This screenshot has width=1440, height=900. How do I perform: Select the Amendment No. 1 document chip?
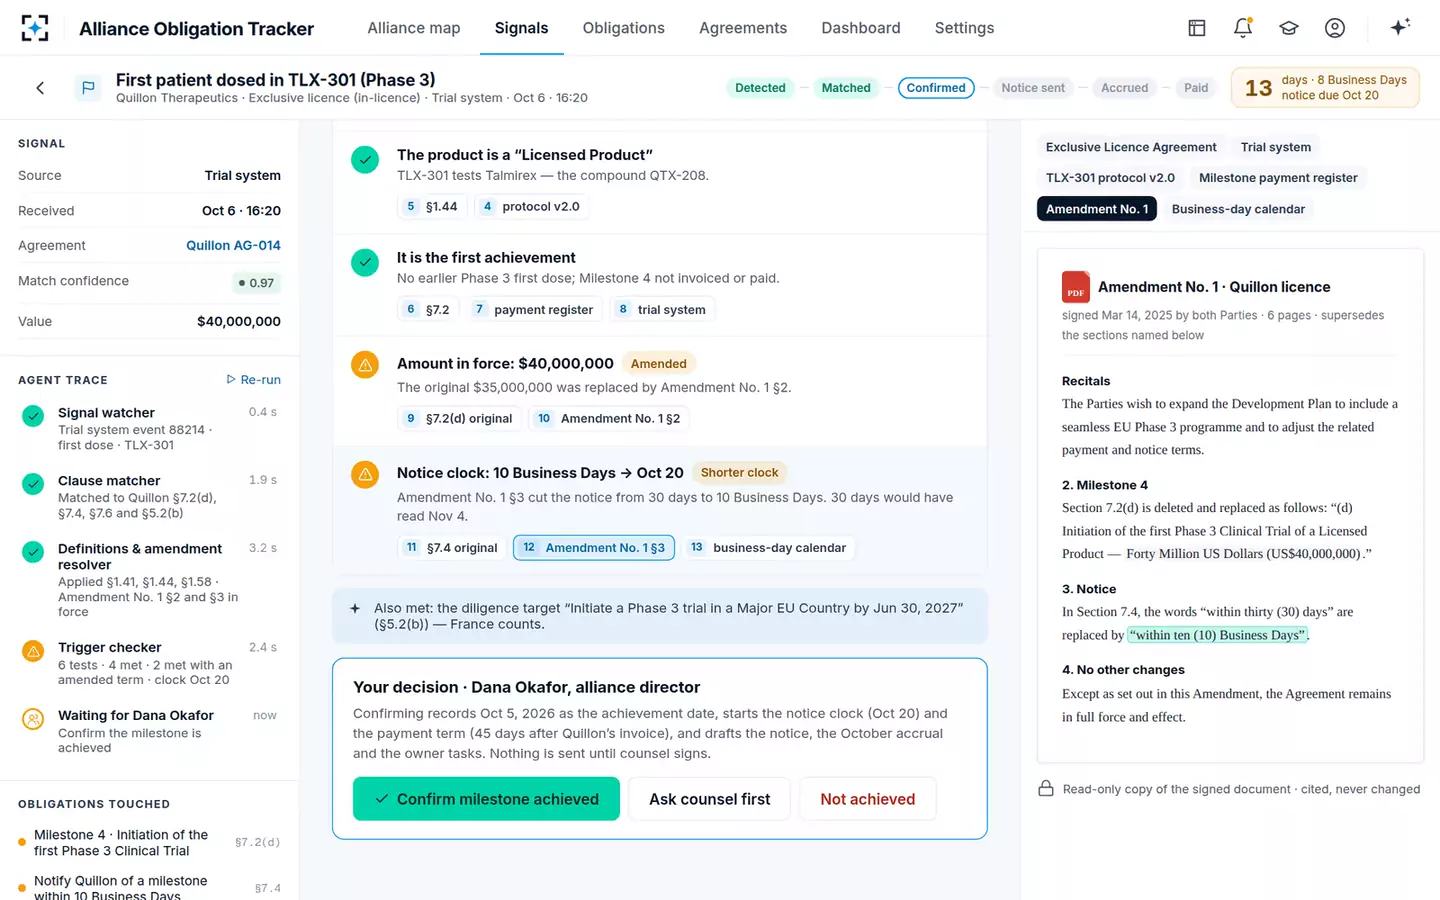pyautogui.click(x=1097, y=209)
